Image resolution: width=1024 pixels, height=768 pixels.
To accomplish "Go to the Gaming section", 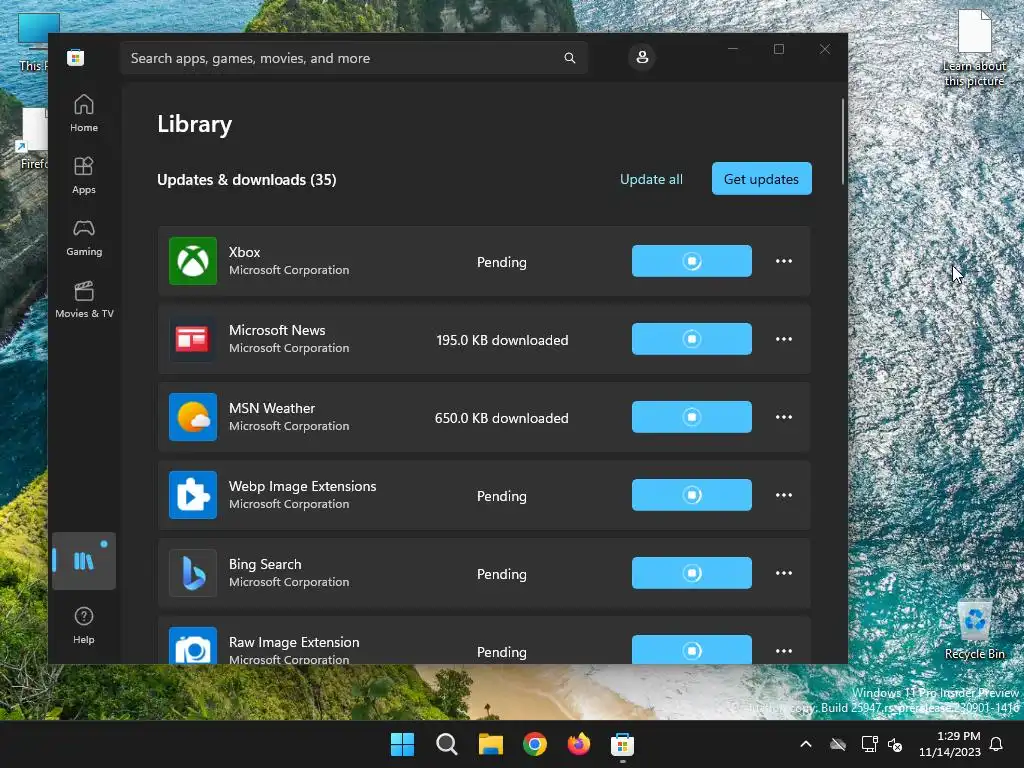I will click(84, 237).
